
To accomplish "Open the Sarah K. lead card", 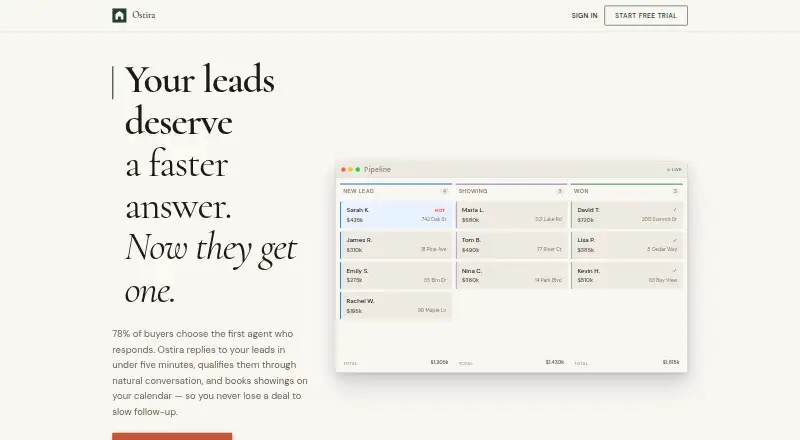I will pyautogui.click(x=396, y=215).
